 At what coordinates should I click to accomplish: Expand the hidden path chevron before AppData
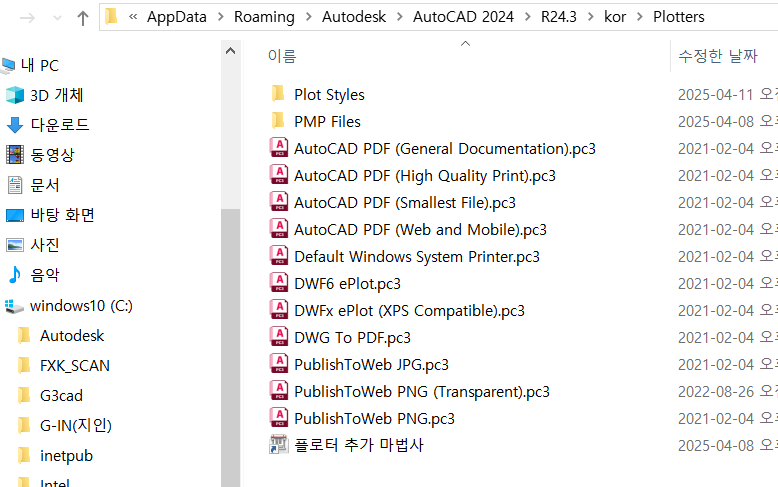coord(133,17)
